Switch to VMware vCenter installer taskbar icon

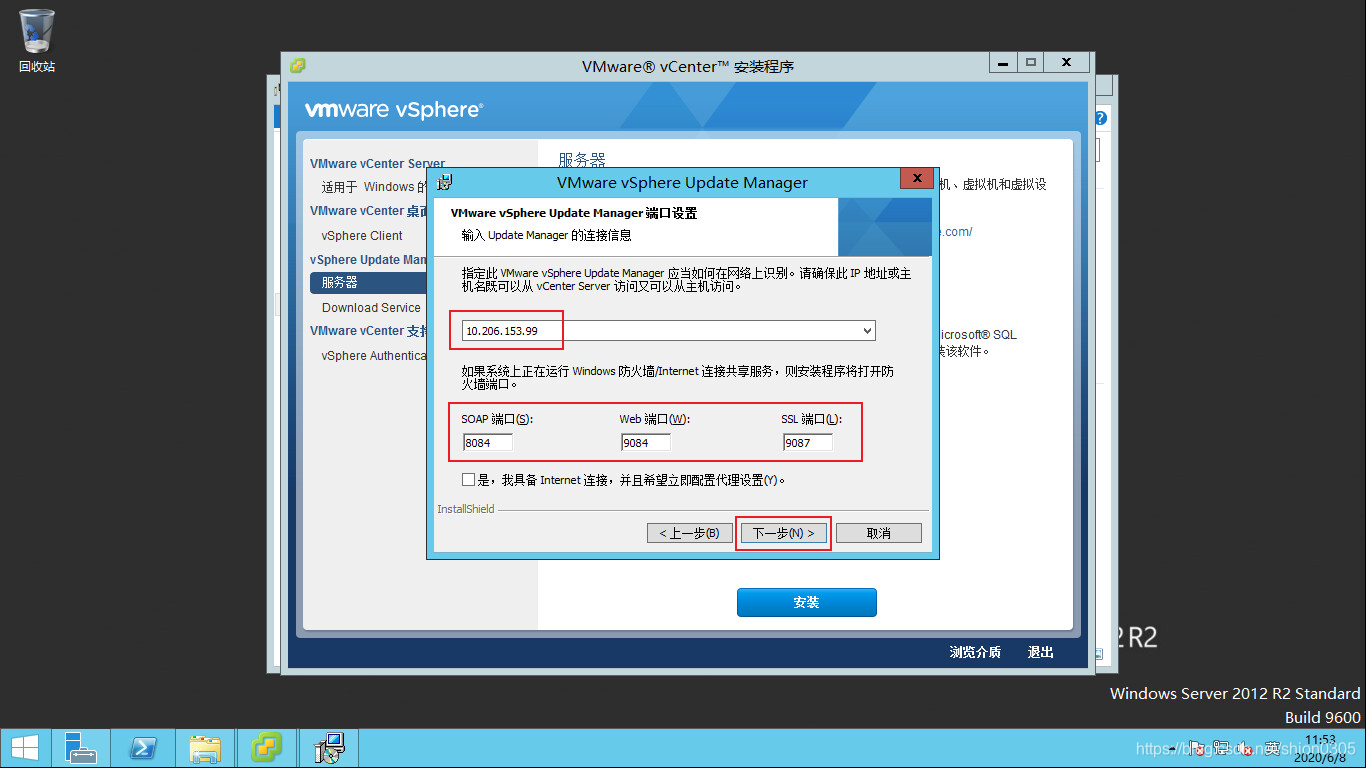[266, 748]
